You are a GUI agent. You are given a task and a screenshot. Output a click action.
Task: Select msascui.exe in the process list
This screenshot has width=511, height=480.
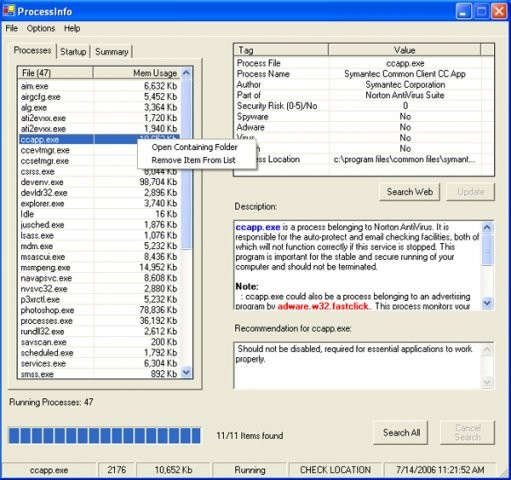99,257
